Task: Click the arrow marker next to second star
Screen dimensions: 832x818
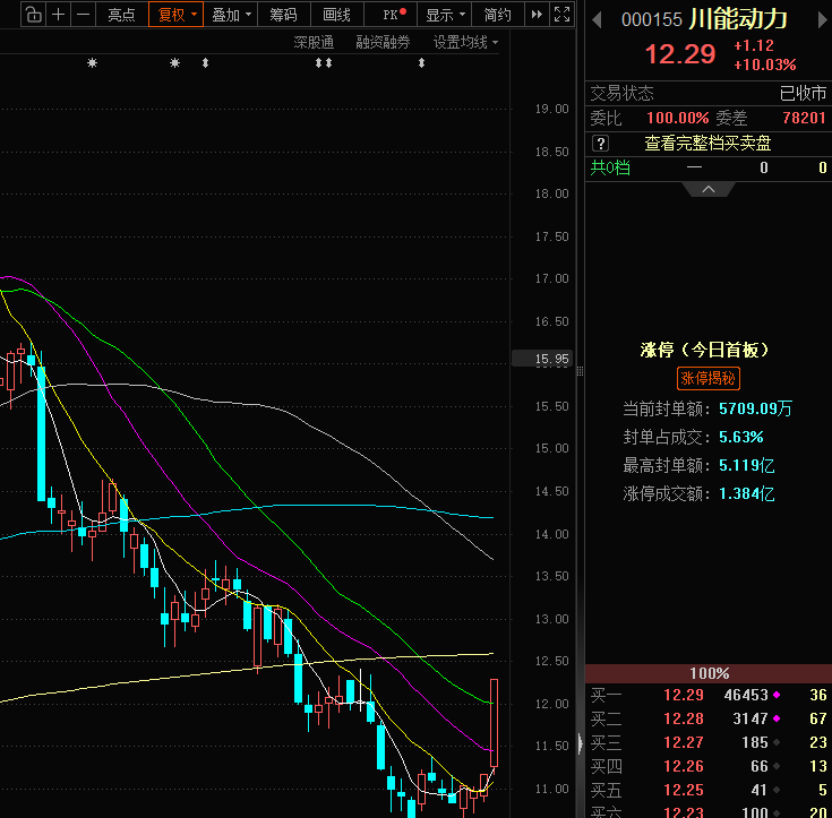Action: coord(205,63)
